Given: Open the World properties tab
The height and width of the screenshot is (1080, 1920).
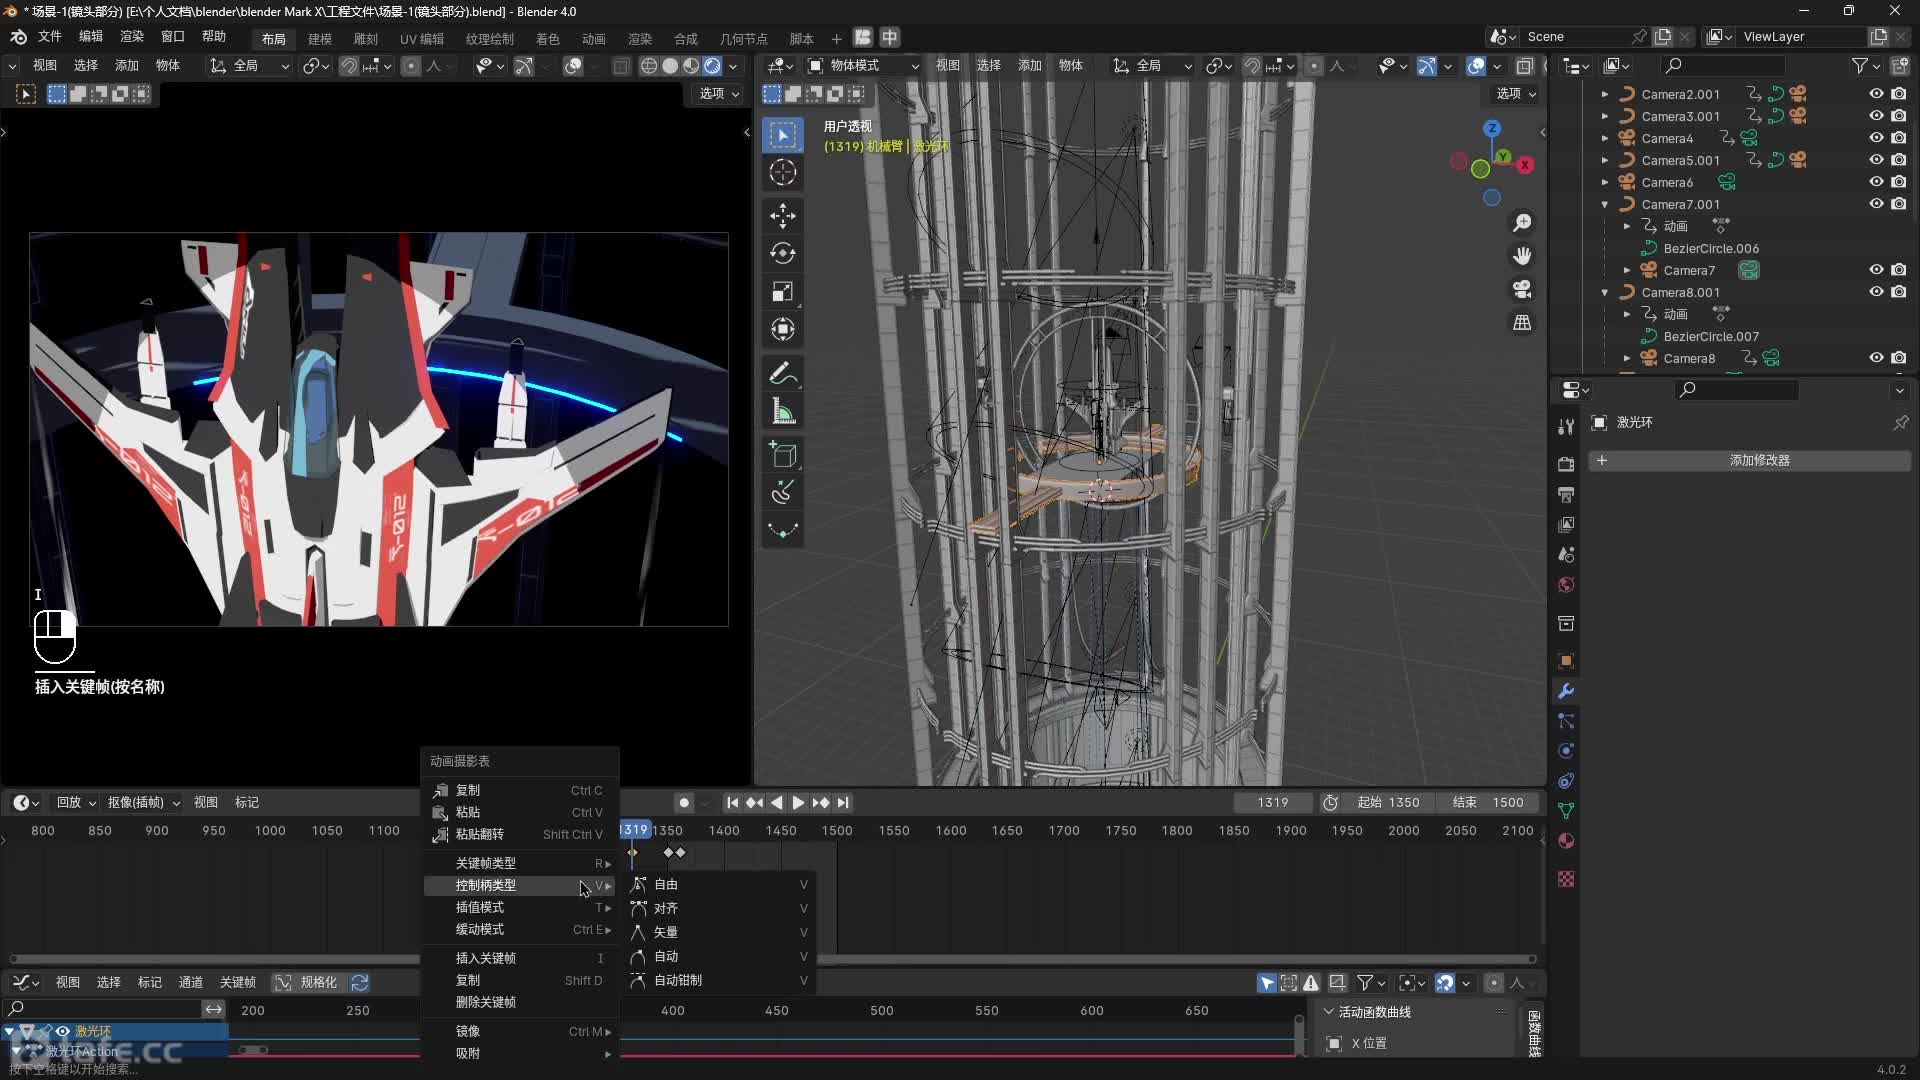Looking at the screenshot, I should pos(1566,585).
